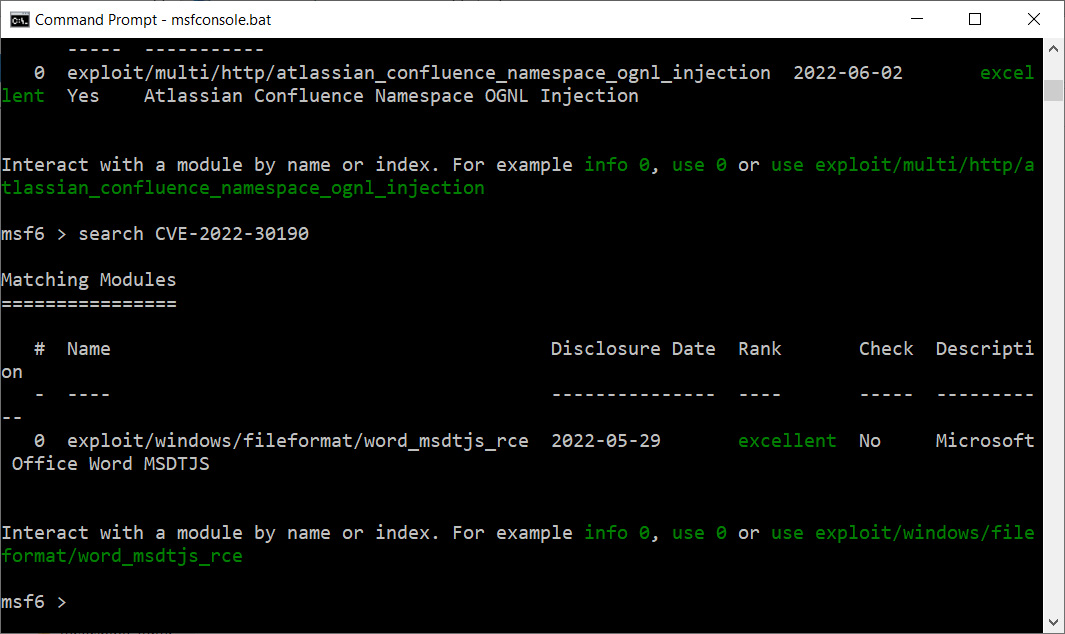
Task: Click the Disclosure Date column header text
Action: 632,348
